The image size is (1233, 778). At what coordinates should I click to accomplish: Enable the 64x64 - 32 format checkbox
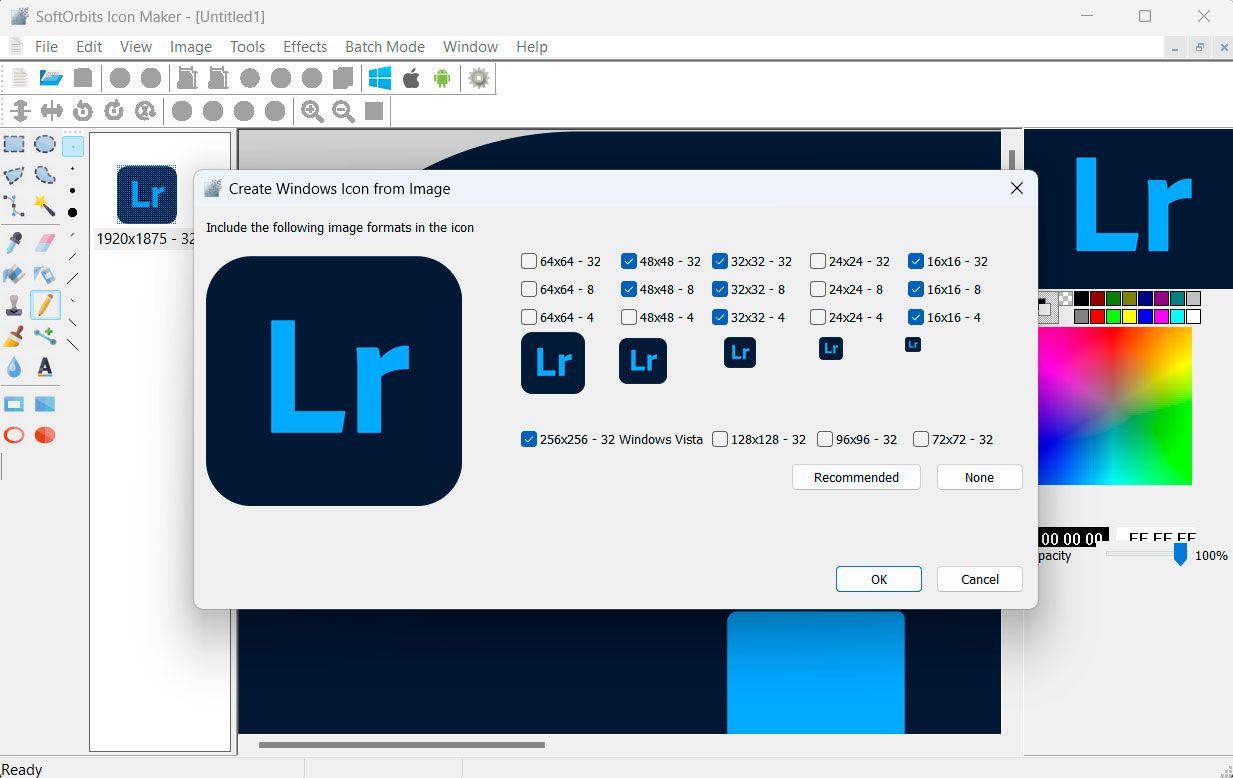click(529, 261)
